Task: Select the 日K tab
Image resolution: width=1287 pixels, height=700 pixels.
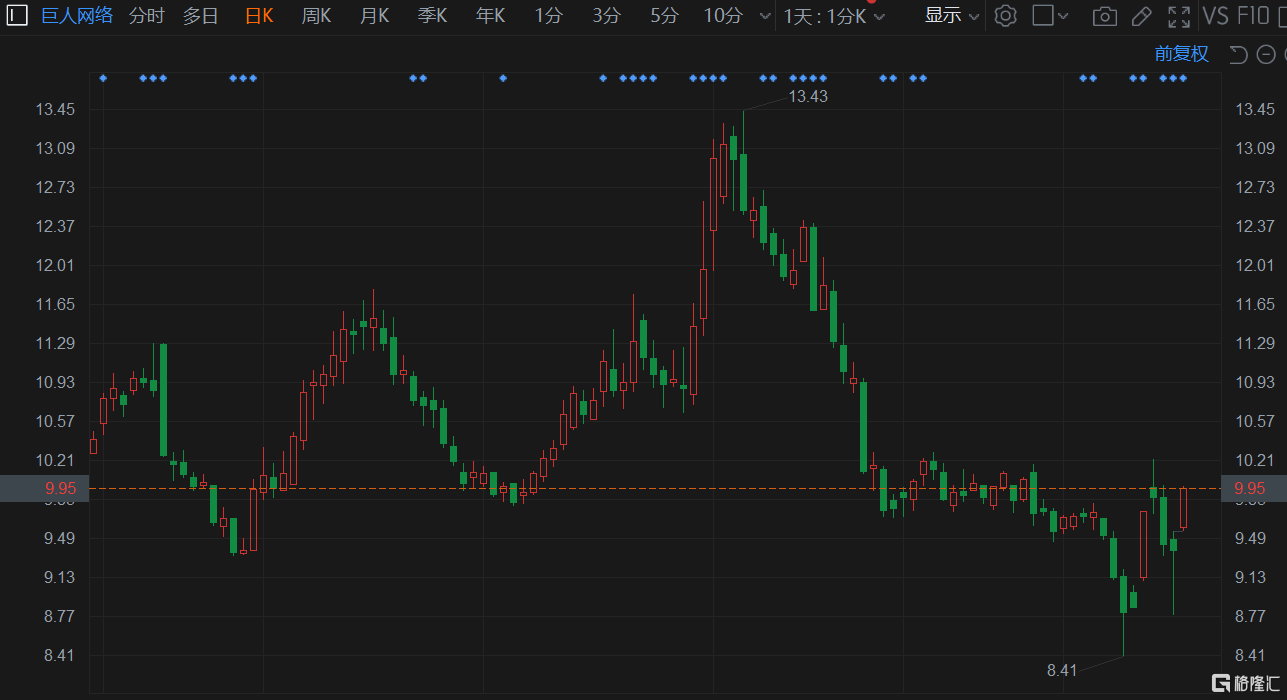Action: [x=259, y=15]
